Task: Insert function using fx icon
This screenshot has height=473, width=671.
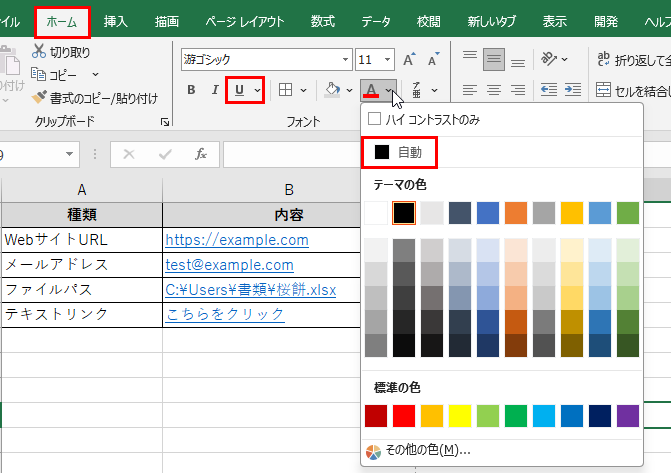Action: tap(200, 155)
